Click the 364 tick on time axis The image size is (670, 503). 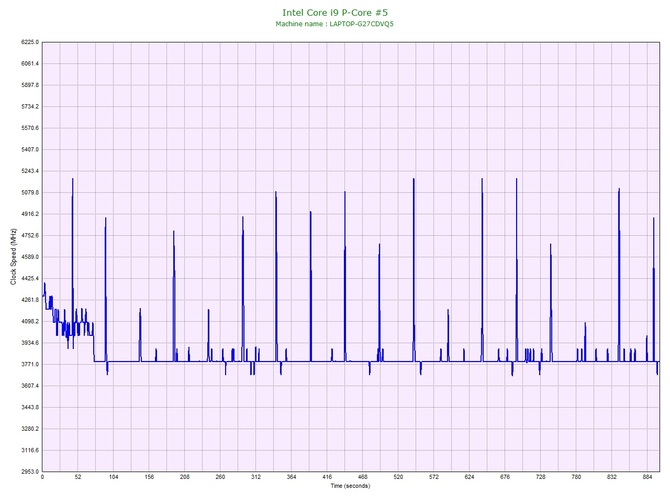click(x=291, y=477)
